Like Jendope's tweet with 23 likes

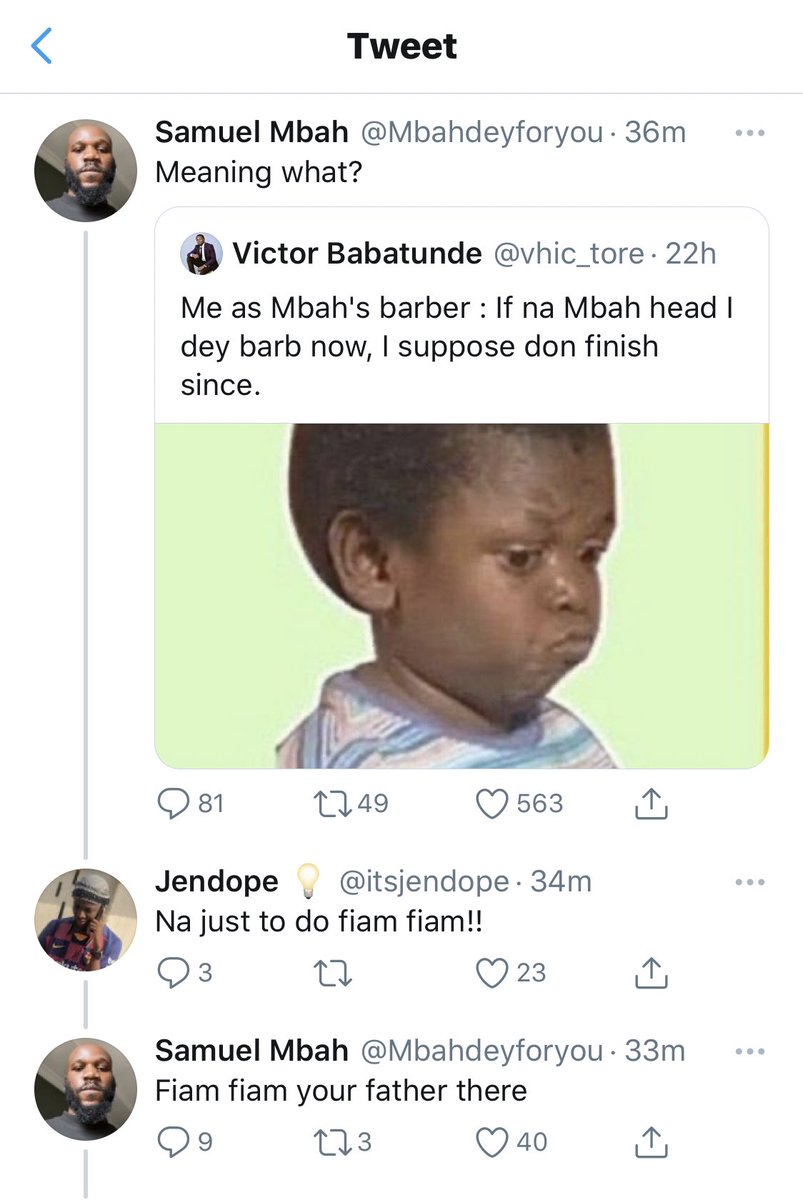[x=492, y=972]
